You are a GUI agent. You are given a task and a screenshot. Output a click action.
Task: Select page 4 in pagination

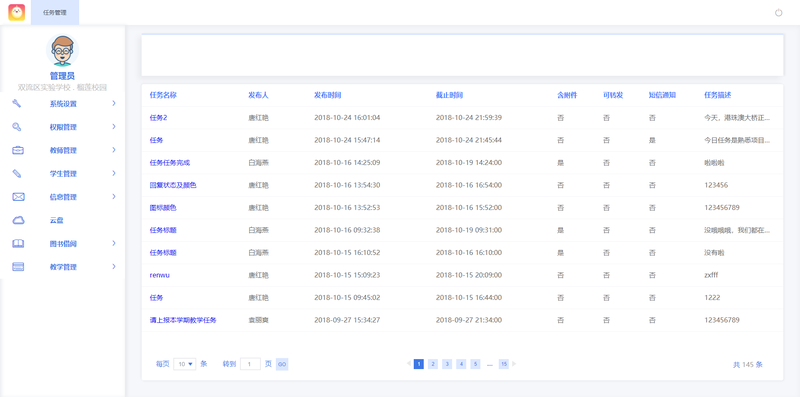[461, 364]
